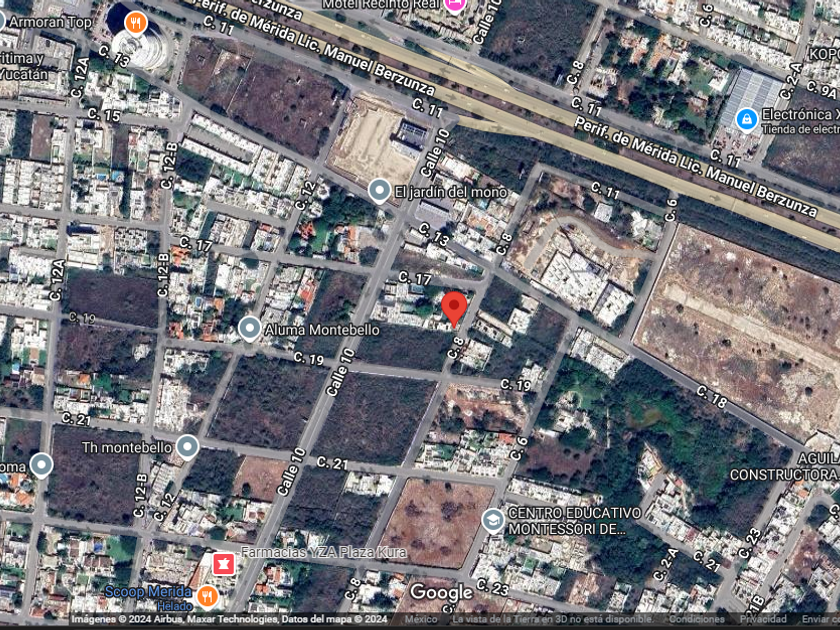Click the México region link
The height and width of the screenshot is (630, 840).
coord(421,620)
